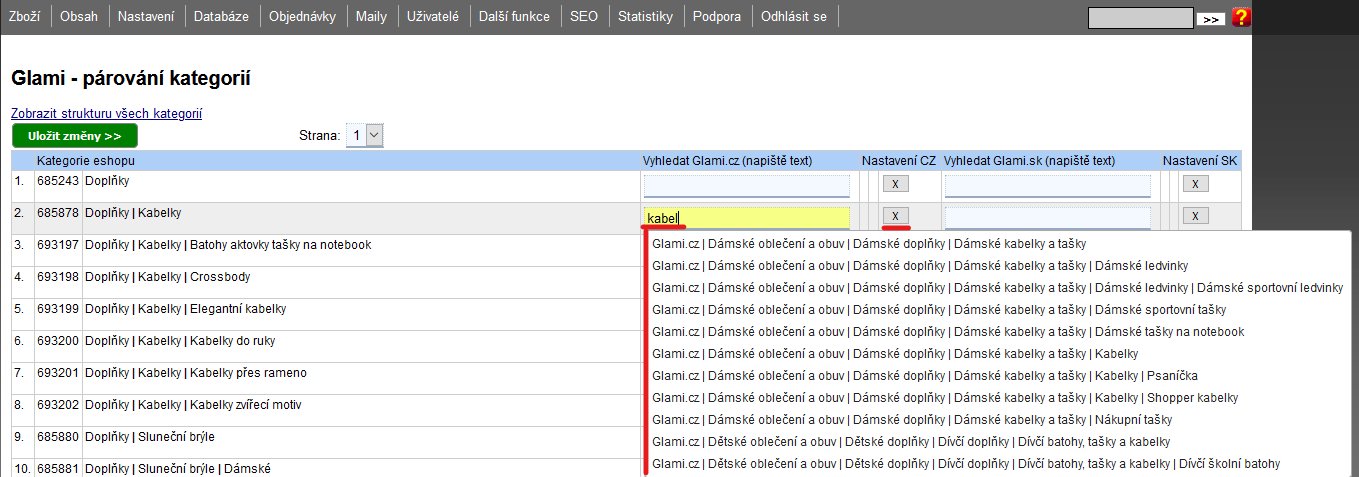Viewport: 1359px width, 477px height.
Task: Open the Objednávky menu
Action: tap(302, 17)
